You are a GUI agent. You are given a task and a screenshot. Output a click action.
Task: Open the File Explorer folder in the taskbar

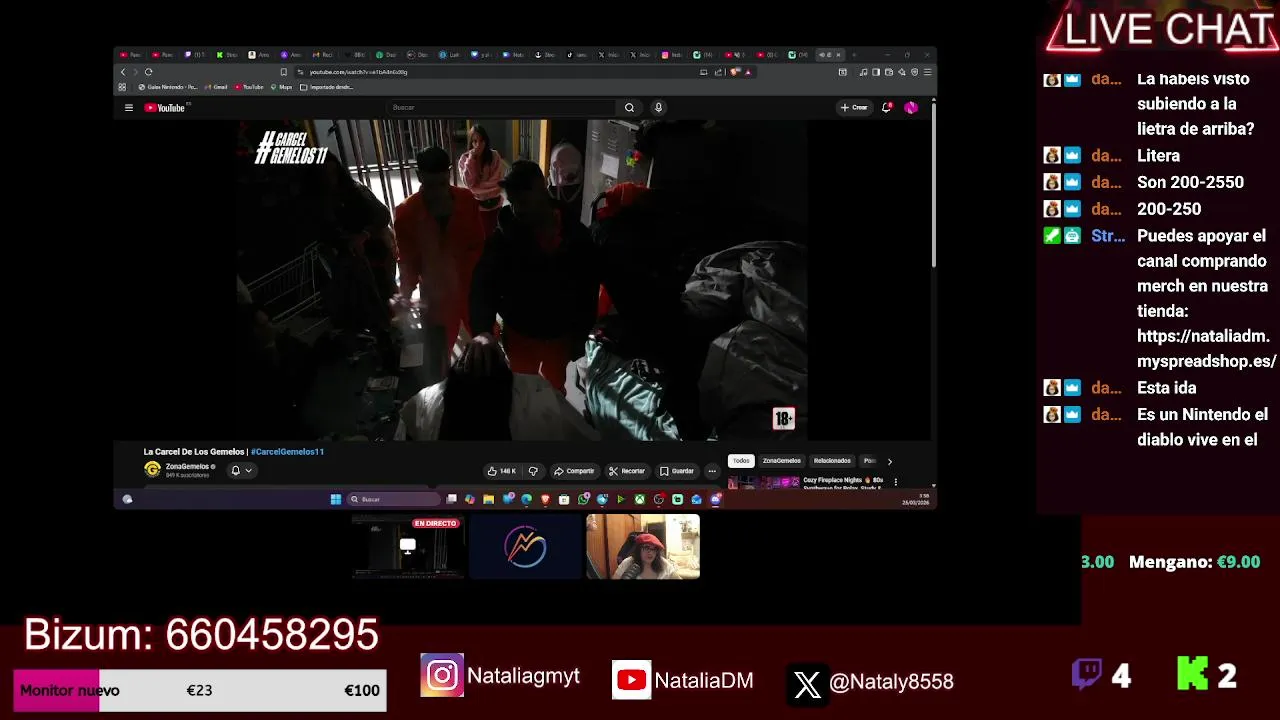click(x=488, y=499)
